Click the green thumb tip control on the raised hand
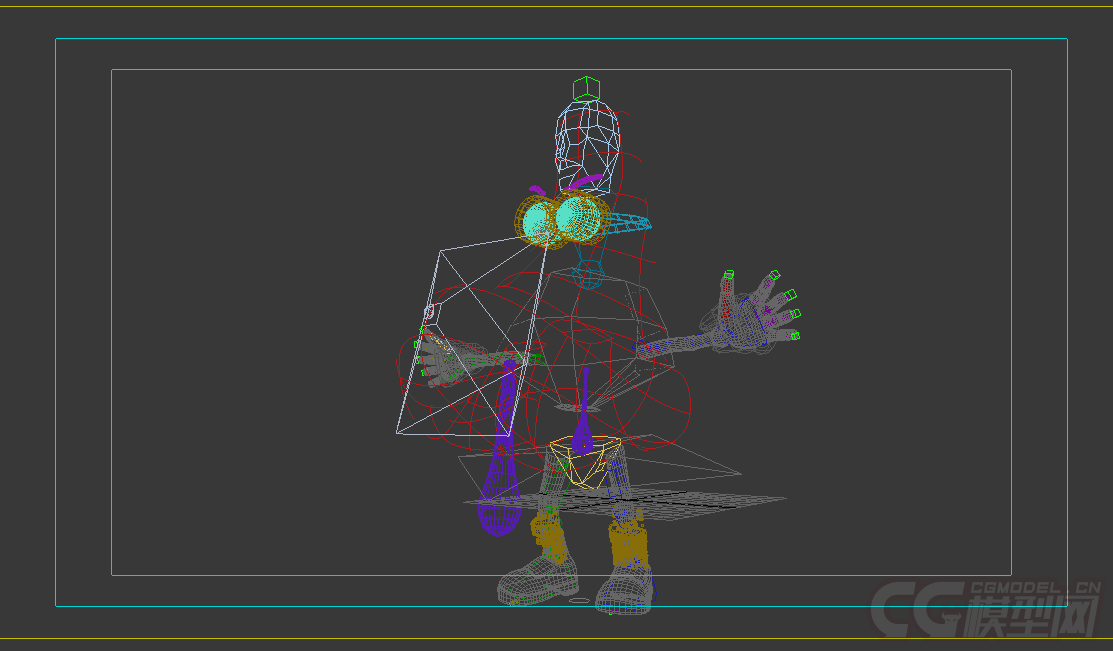The width and height of the screenshot is (1113, 651). click(729, 274)
